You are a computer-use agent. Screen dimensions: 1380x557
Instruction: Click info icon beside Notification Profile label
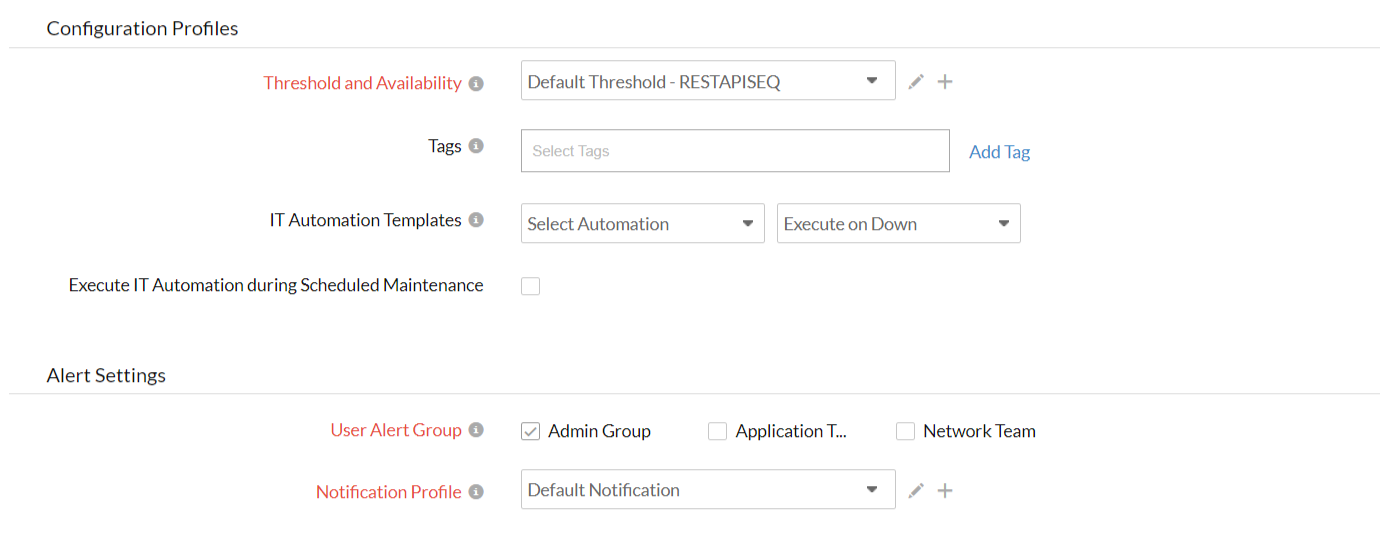point(476,492)
